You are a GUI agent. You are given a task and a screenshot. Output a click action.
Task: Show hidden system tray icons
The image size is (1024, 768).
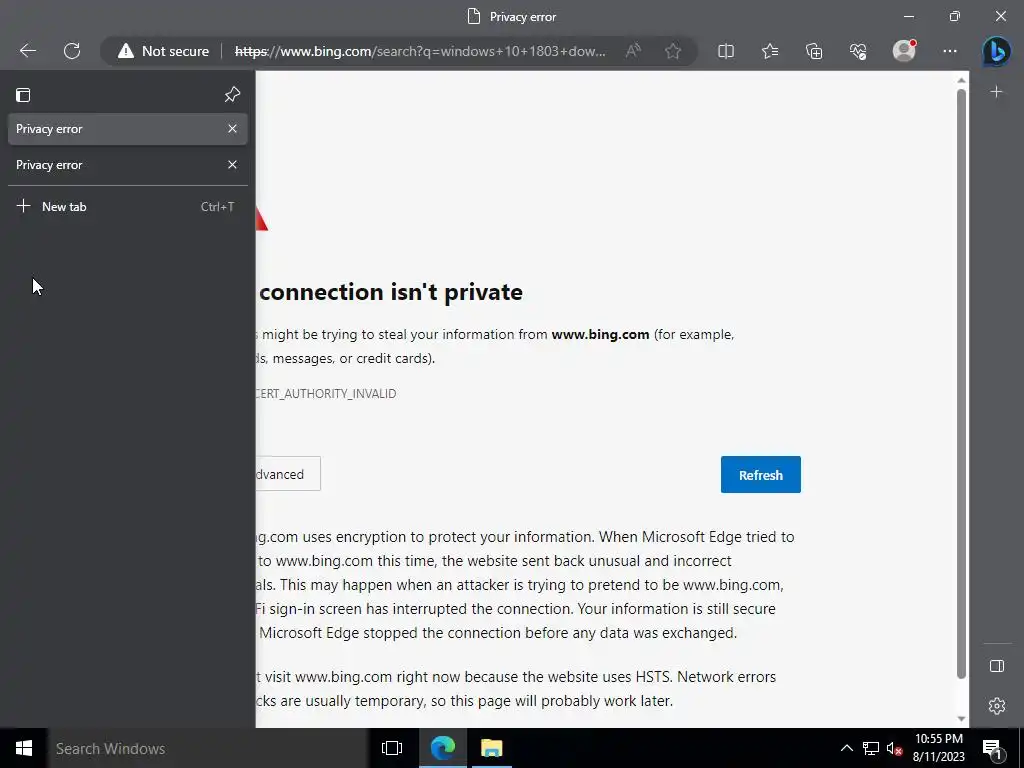846,748
